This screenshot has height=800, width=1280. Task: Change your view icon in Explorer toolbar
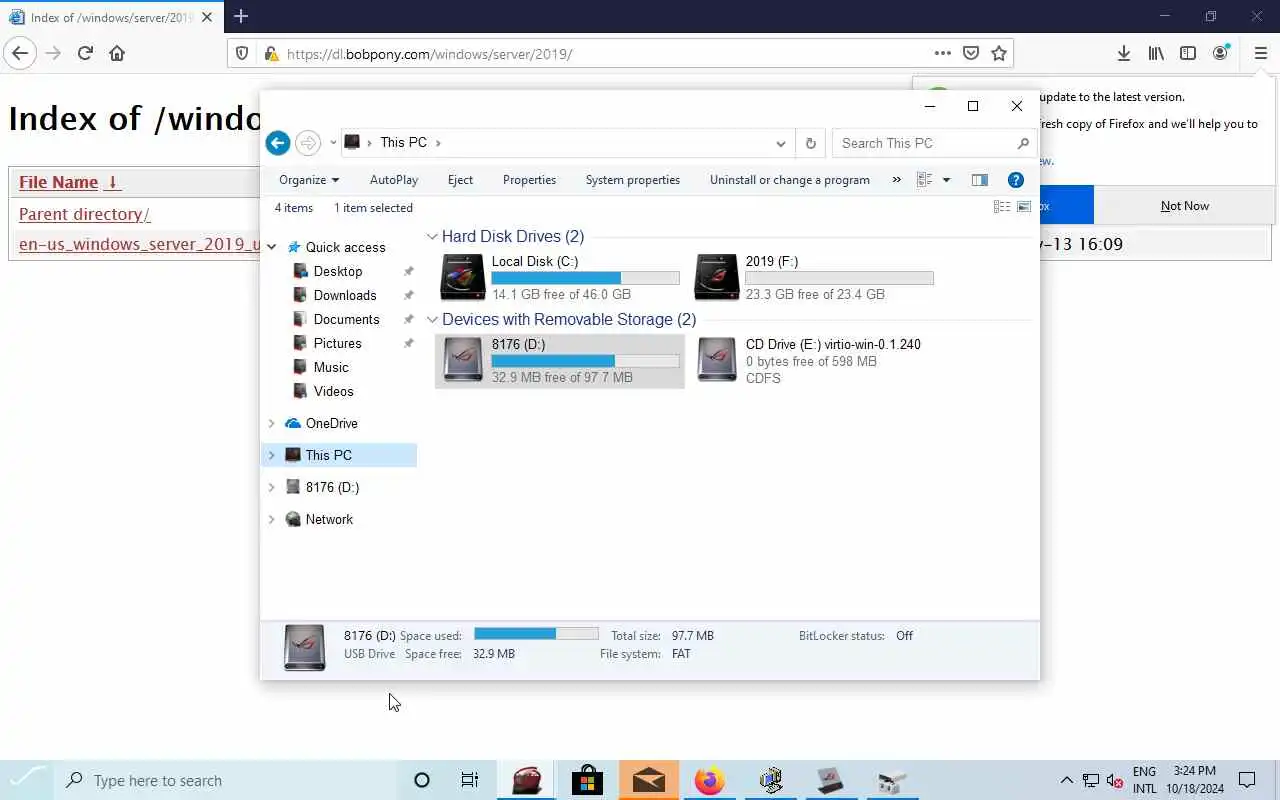924,180
